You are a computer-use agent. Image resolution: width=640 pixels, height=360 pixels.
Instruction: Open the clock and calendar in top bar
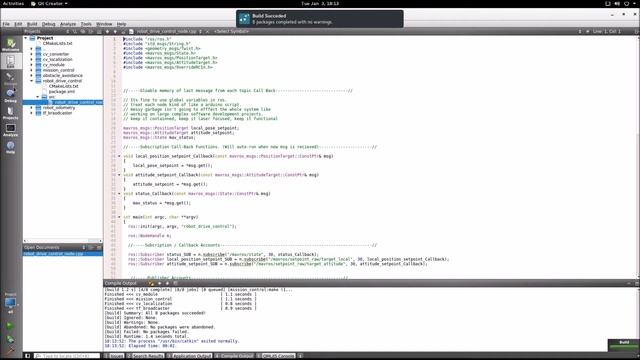[320, 4]
